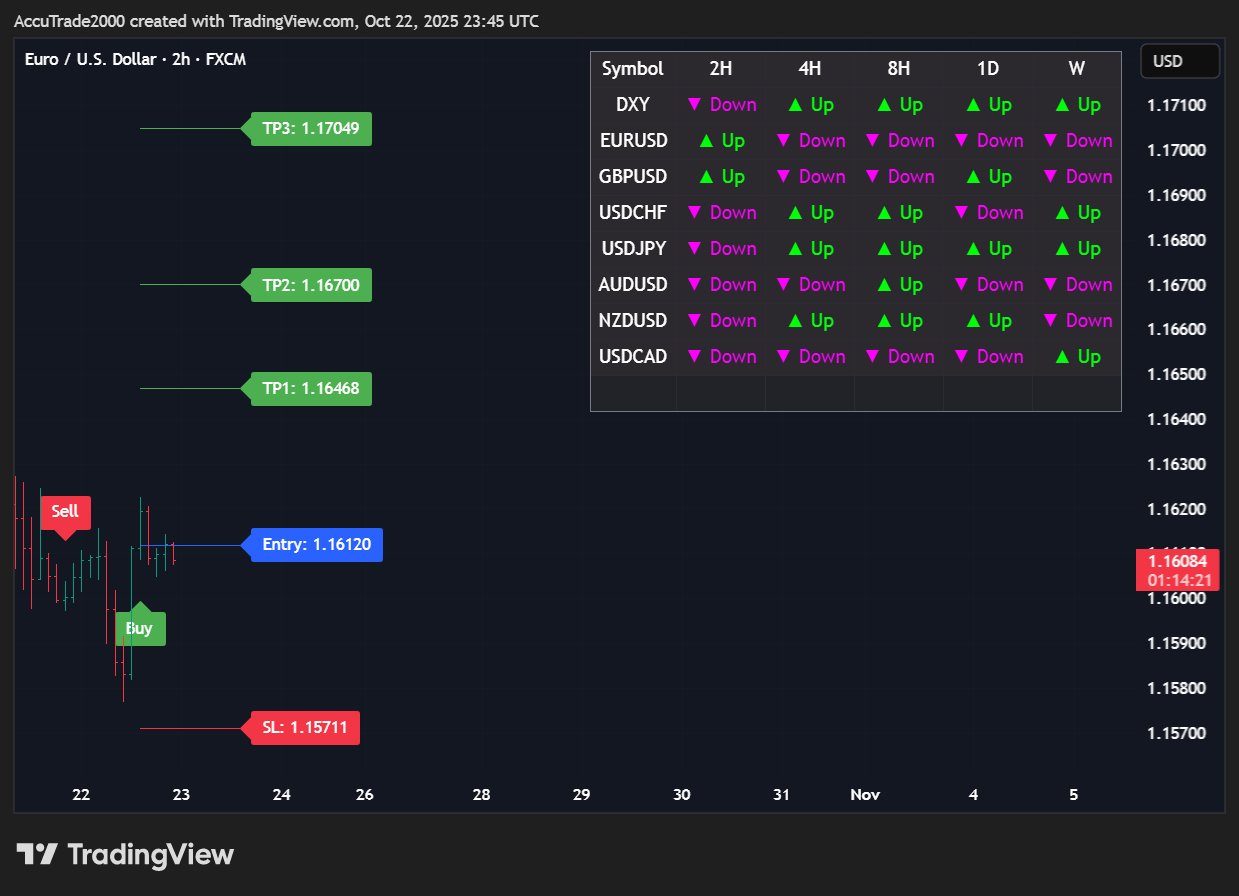Click the TradingView logo
The width and height of the screenshot is (1239, 896).
click(x=125, y=855)
